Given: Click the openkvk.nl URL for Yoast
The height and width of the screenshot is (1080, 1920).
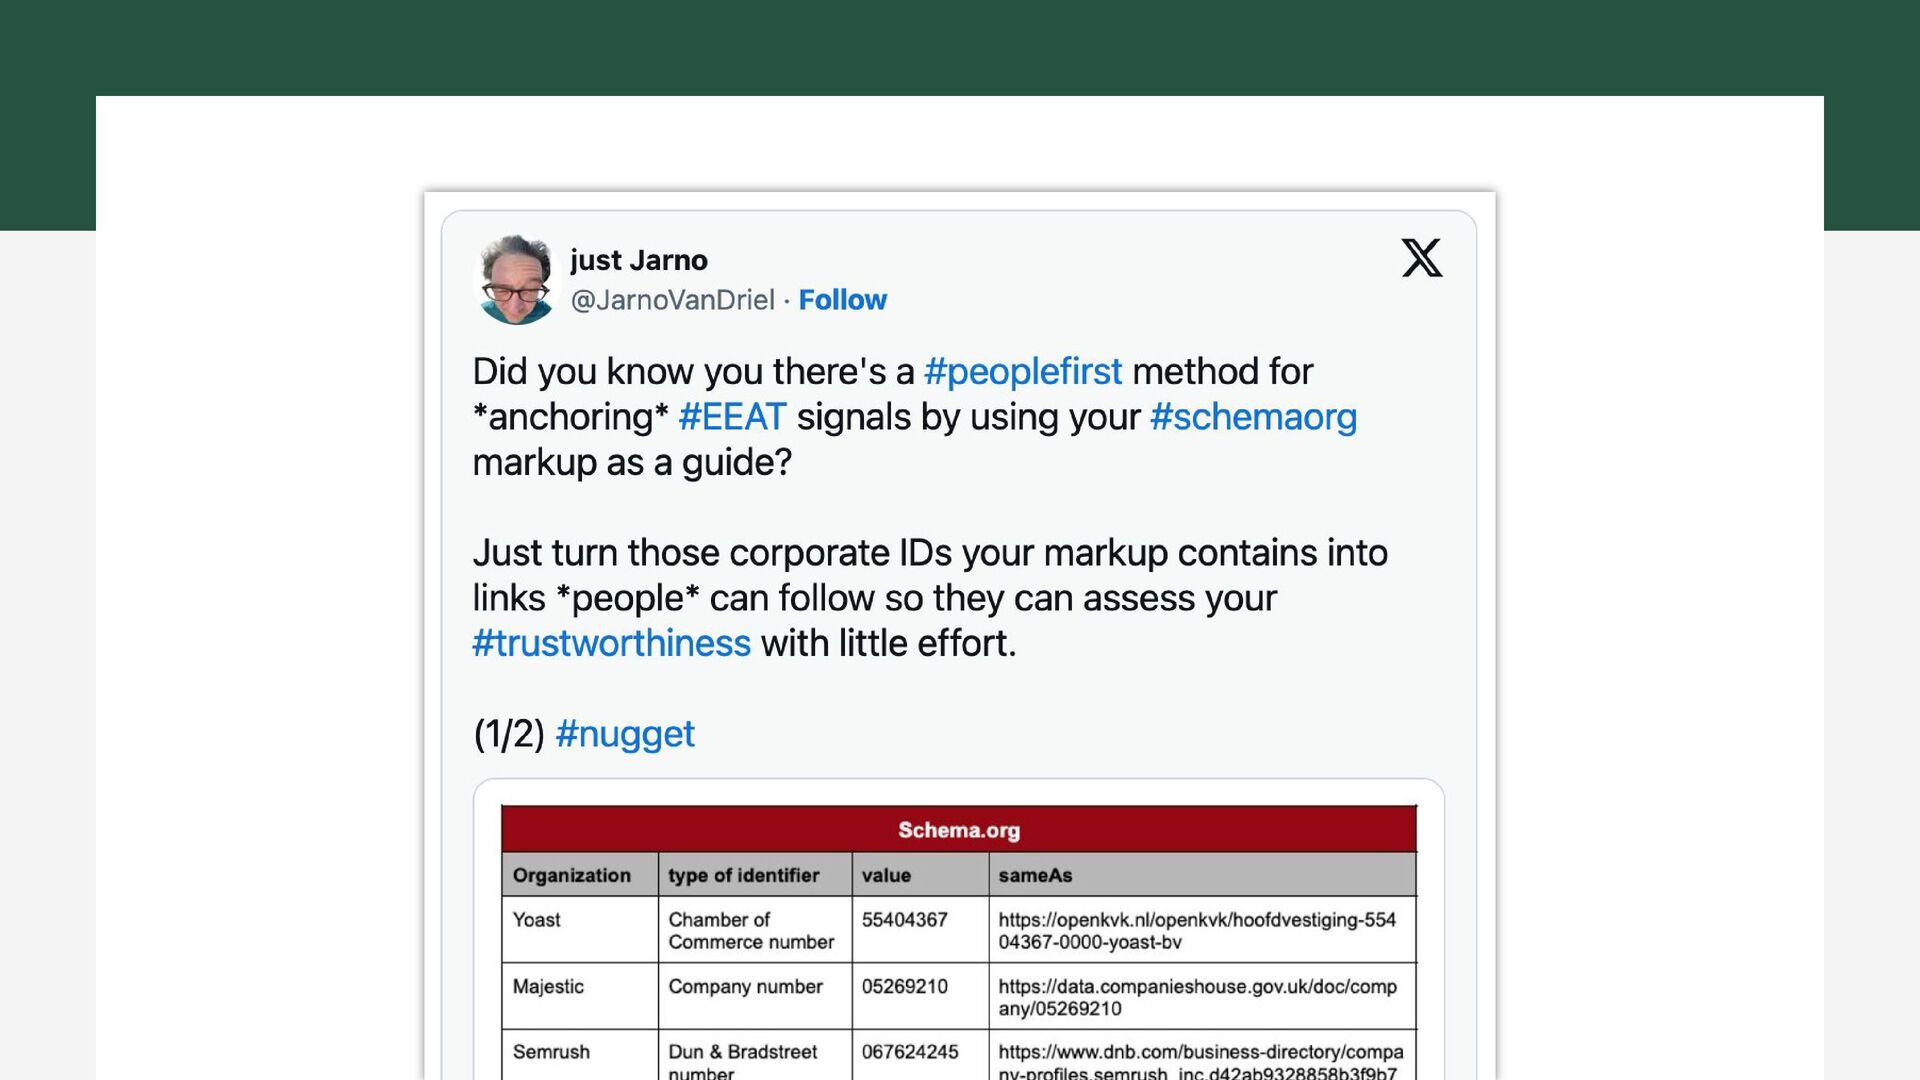Looking at the screenshot, I should point(1196,931).
